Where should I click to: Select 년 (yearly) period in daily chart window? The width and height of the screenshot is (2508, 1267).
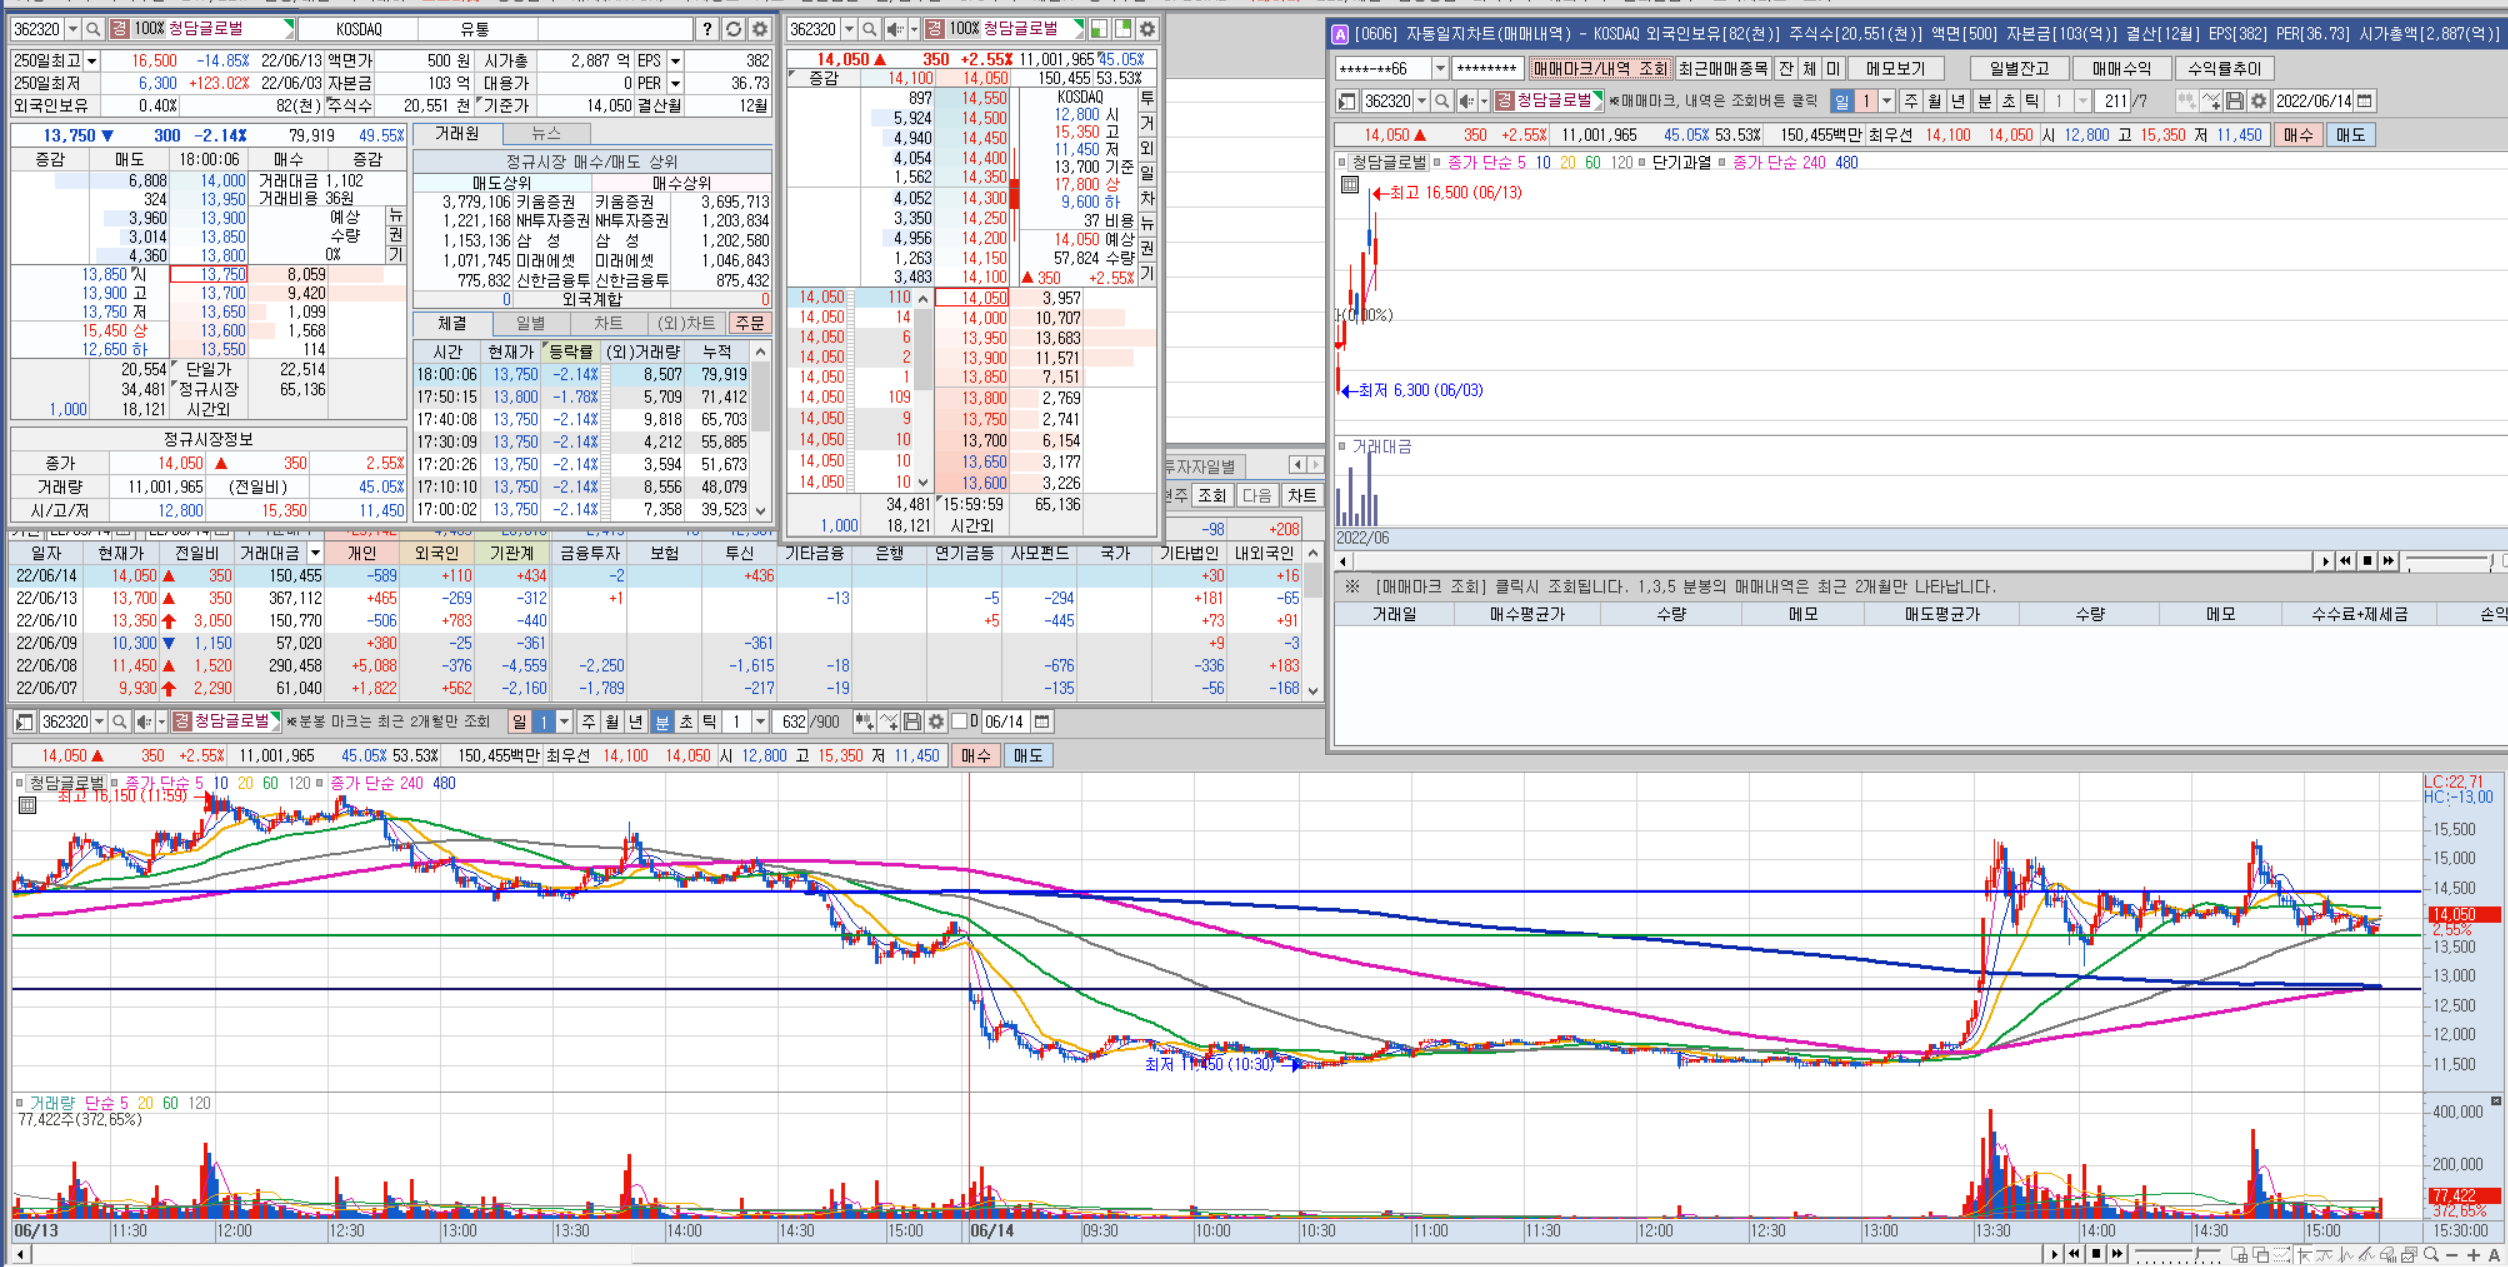pos(1958,101)
